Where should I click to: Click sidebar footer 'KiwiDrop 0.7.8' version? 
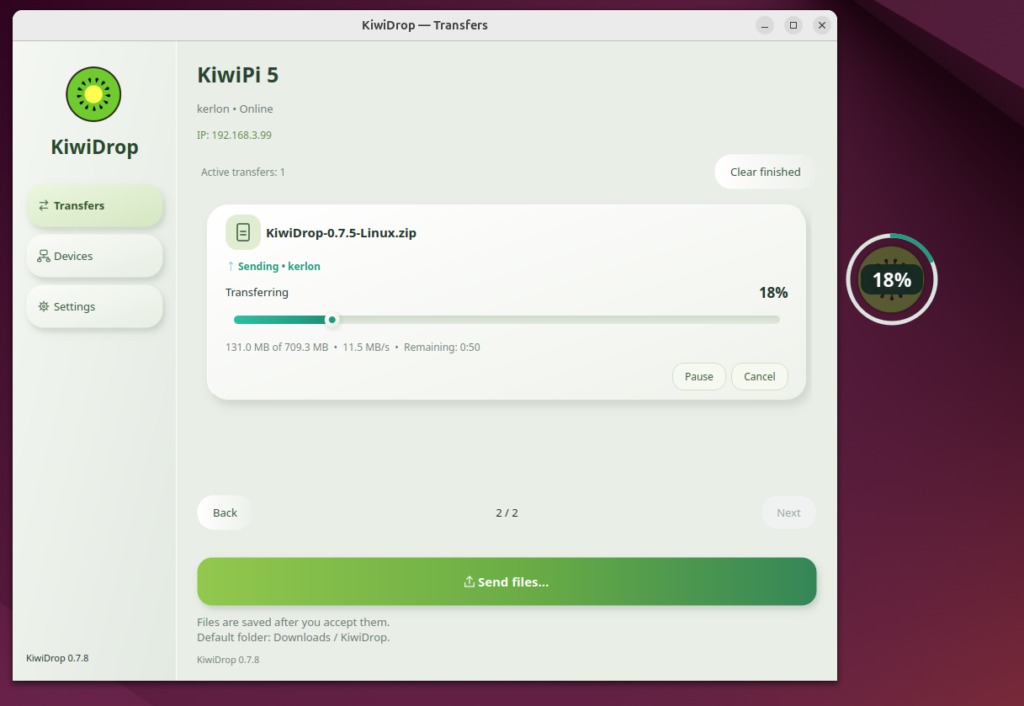[57, 658]
